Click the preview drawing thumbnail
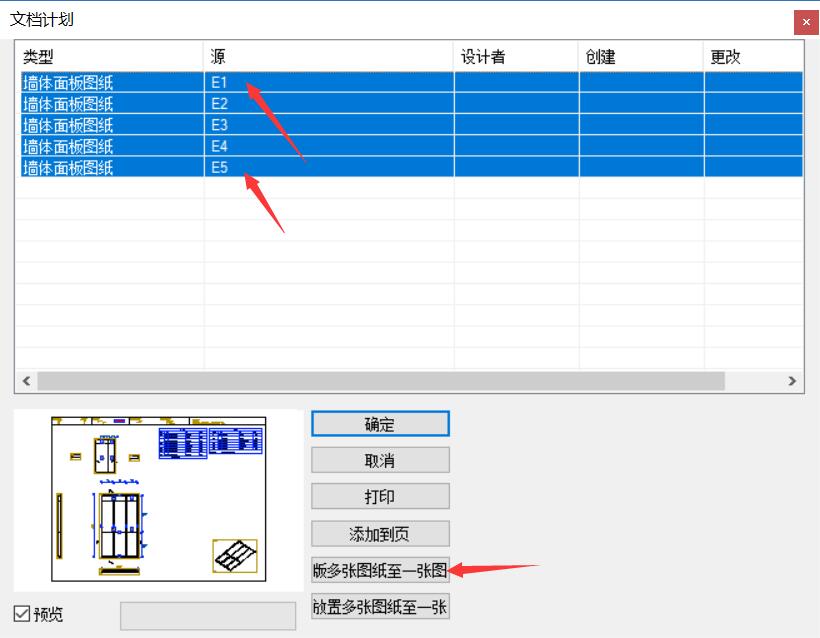Image resolution: width=820 pixels, height=638 pixels. coord(158,499)
